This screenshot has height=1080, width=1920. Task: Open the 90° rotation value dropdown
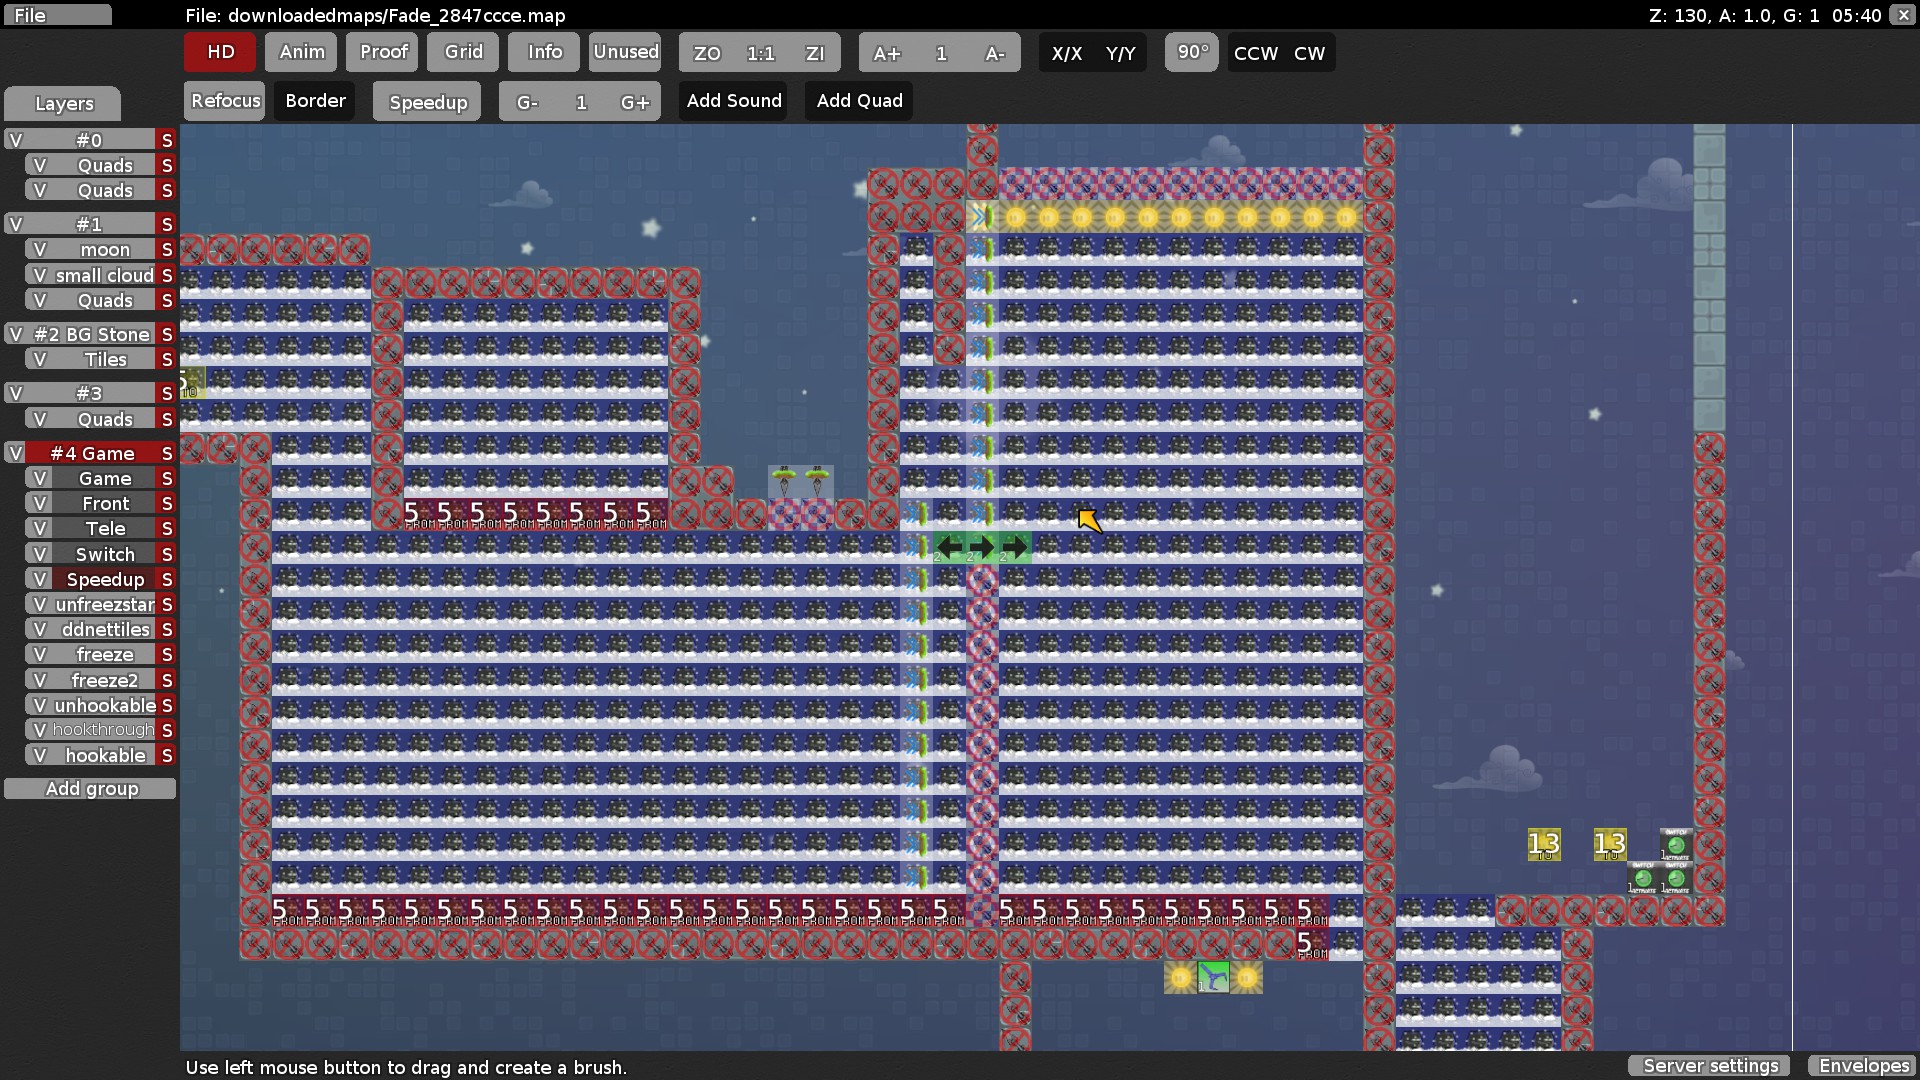click(1192, 52)
